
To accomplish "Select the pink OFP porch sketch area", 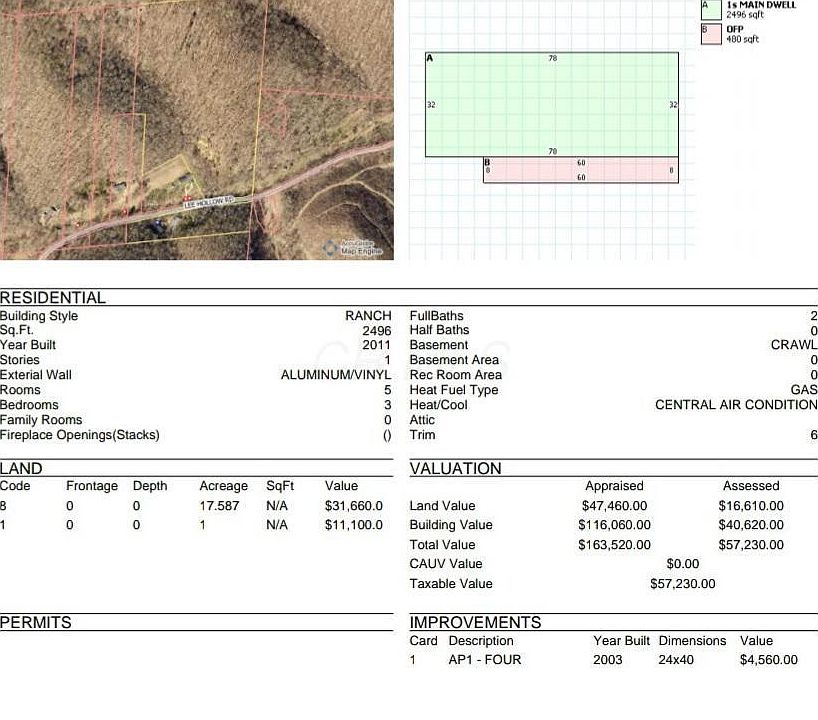I will [x=580, y=170].
